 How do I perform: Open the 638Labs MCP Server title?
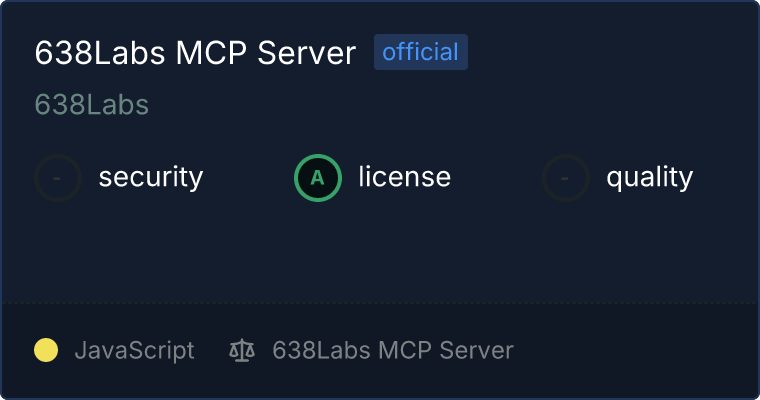click(x=195, y=52)
